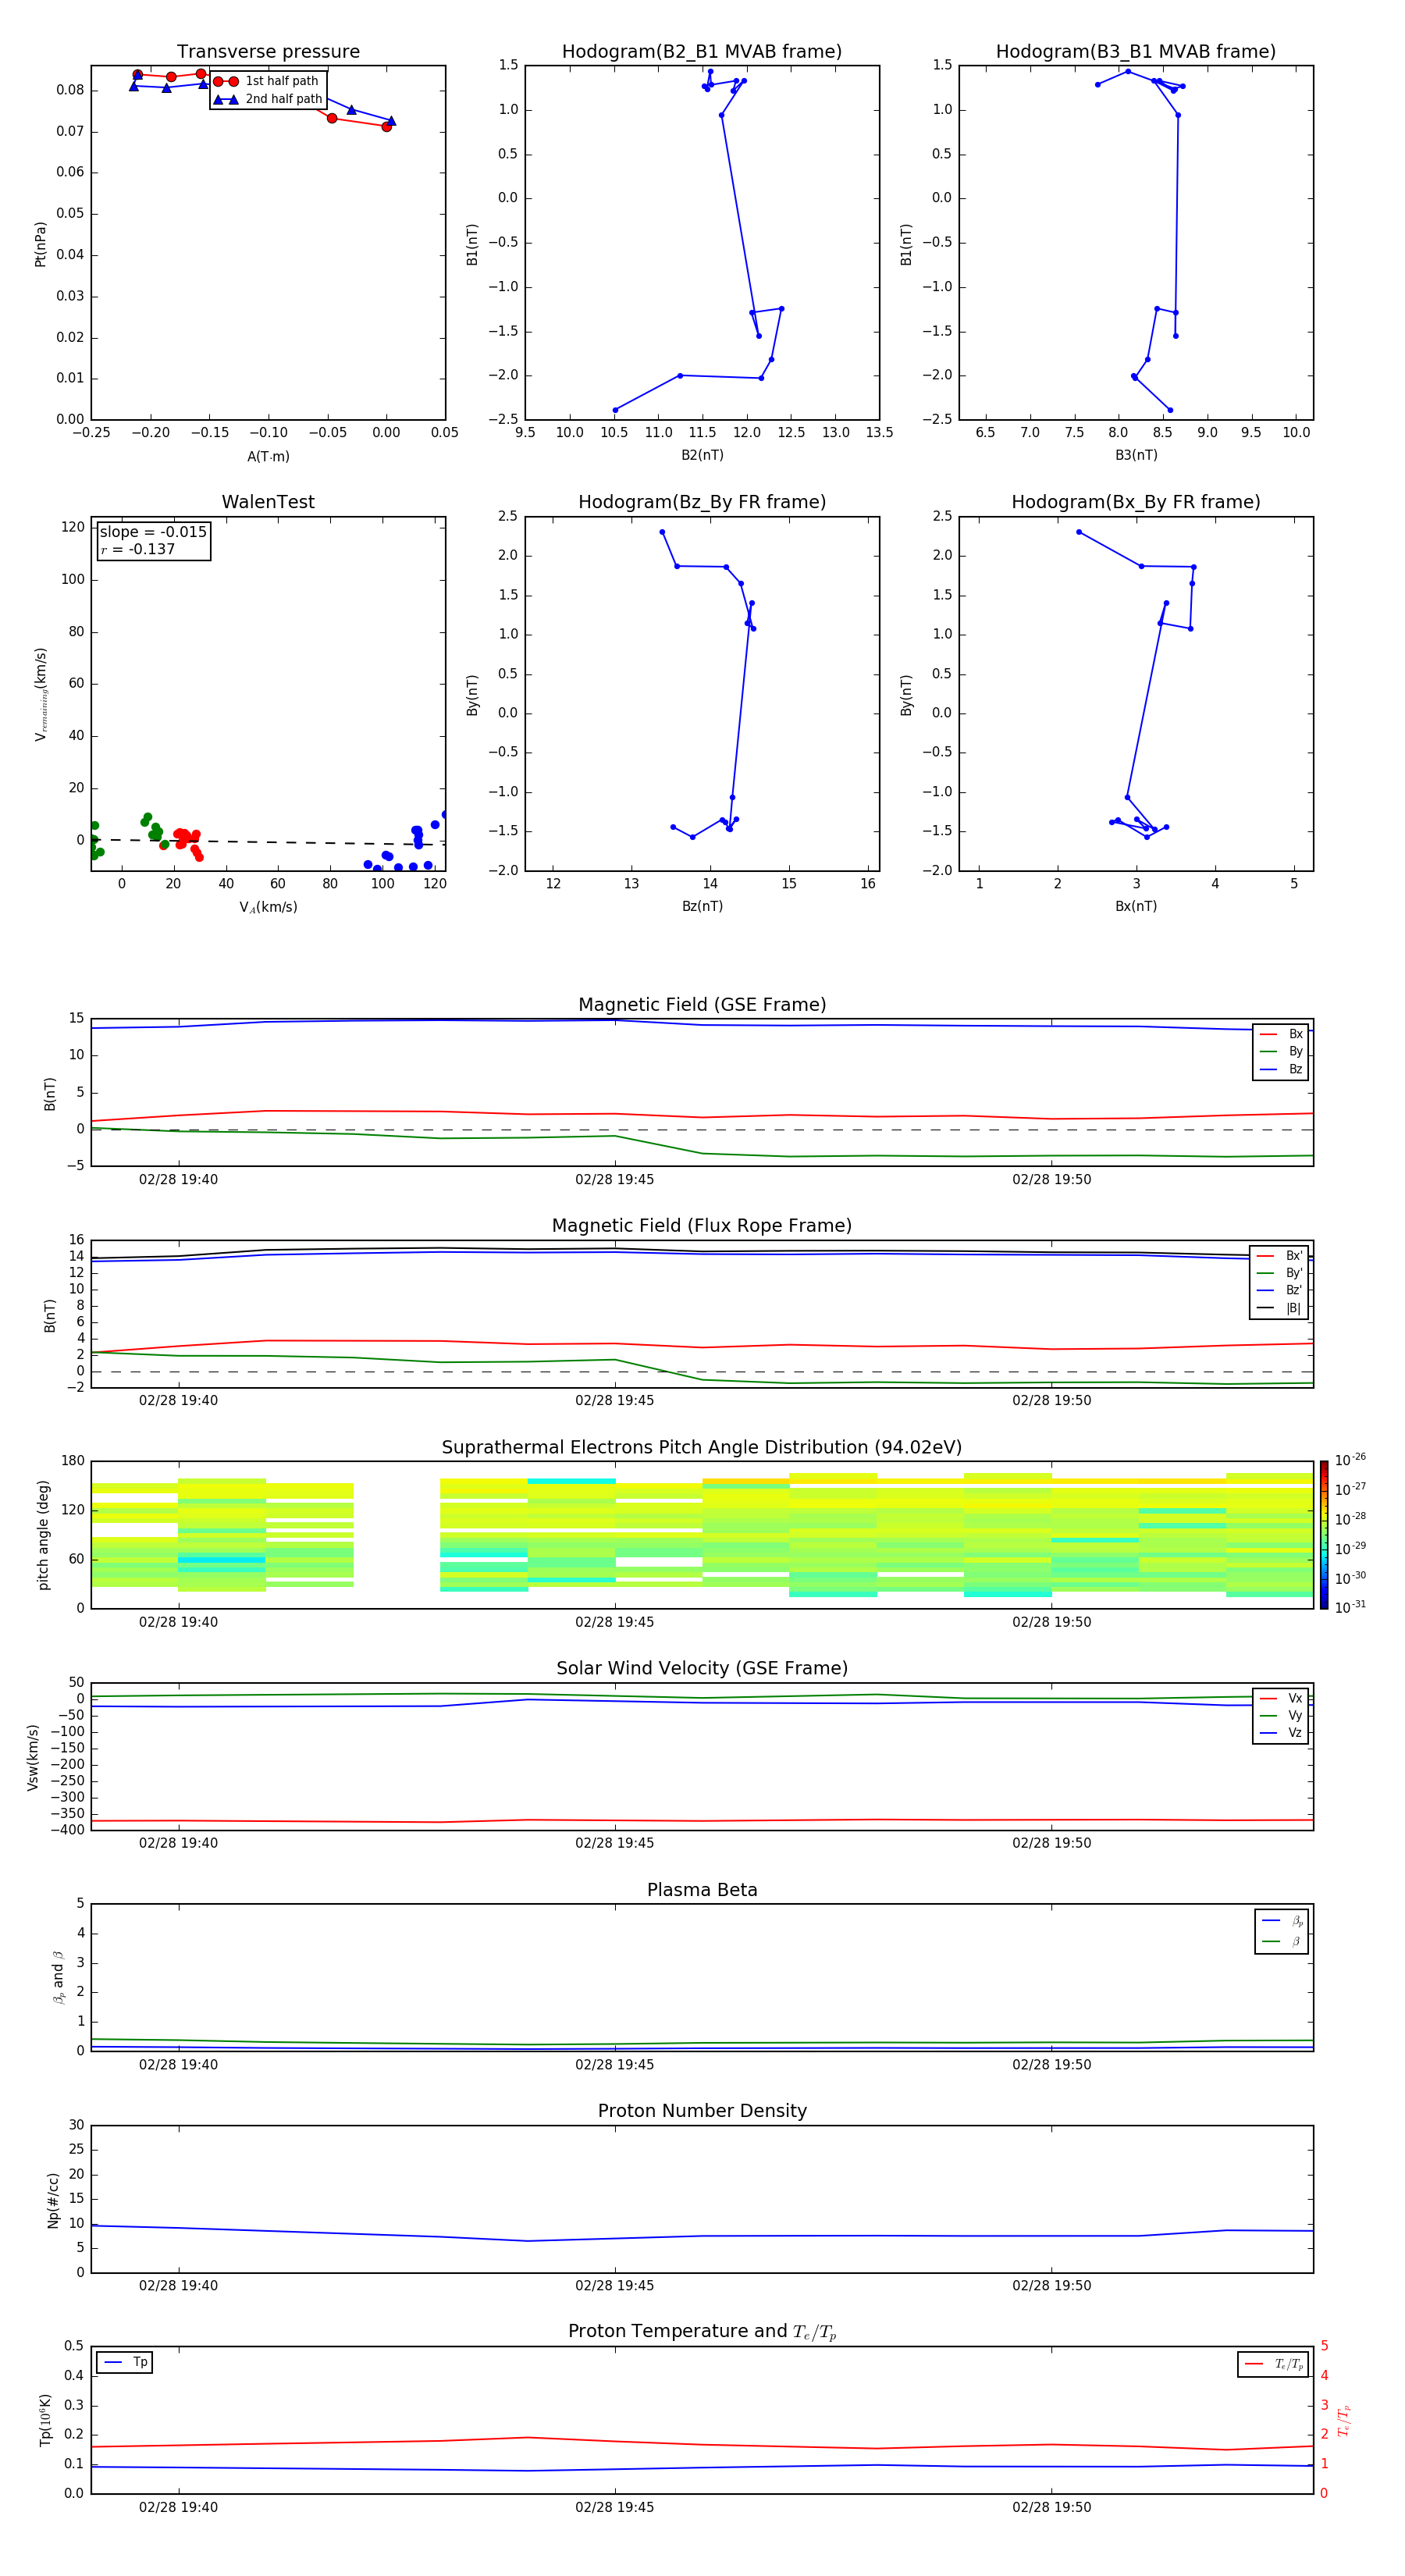This screenshot has width=1405, height=2576.
Task: Click the 'Pt(nPa)' y-axis label
Action: point(40,243)
